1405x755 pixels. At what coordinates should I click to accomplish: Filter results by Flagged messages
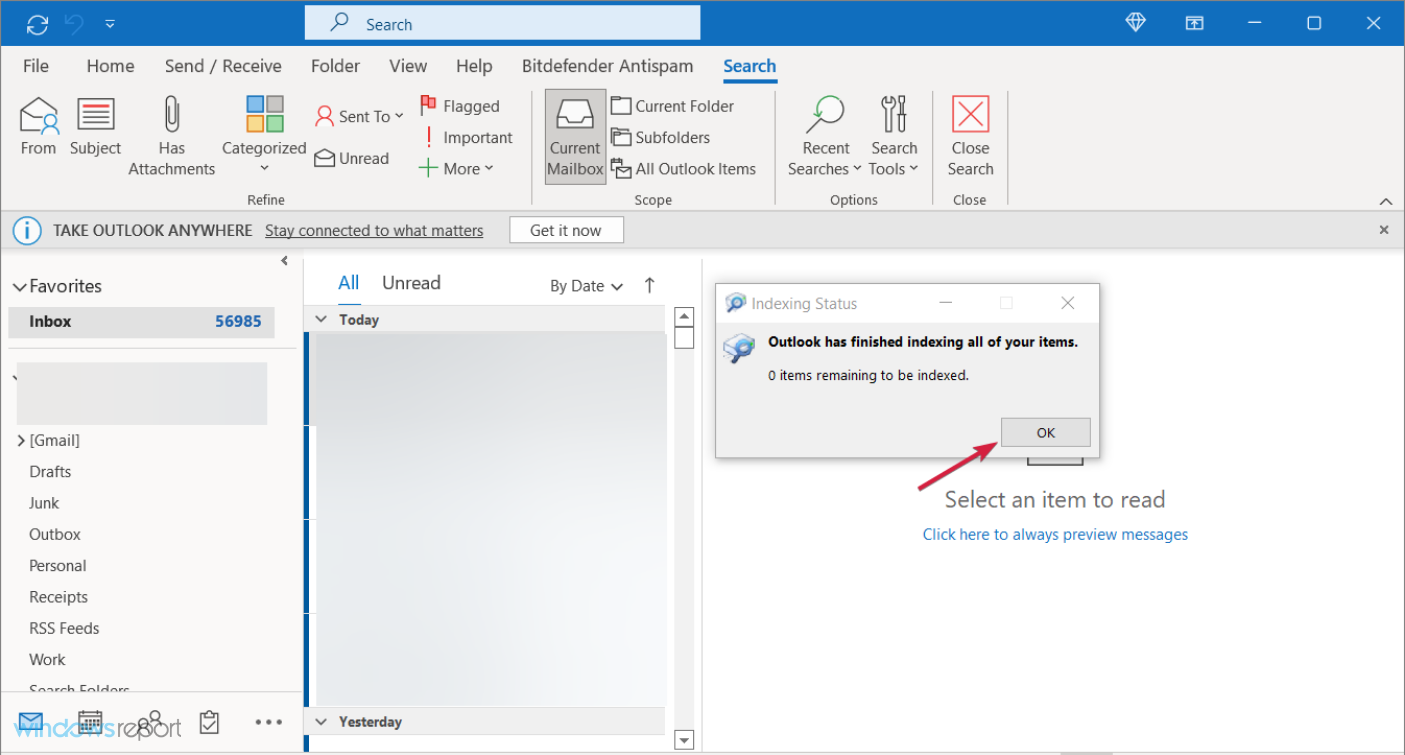tap(461, 105)
